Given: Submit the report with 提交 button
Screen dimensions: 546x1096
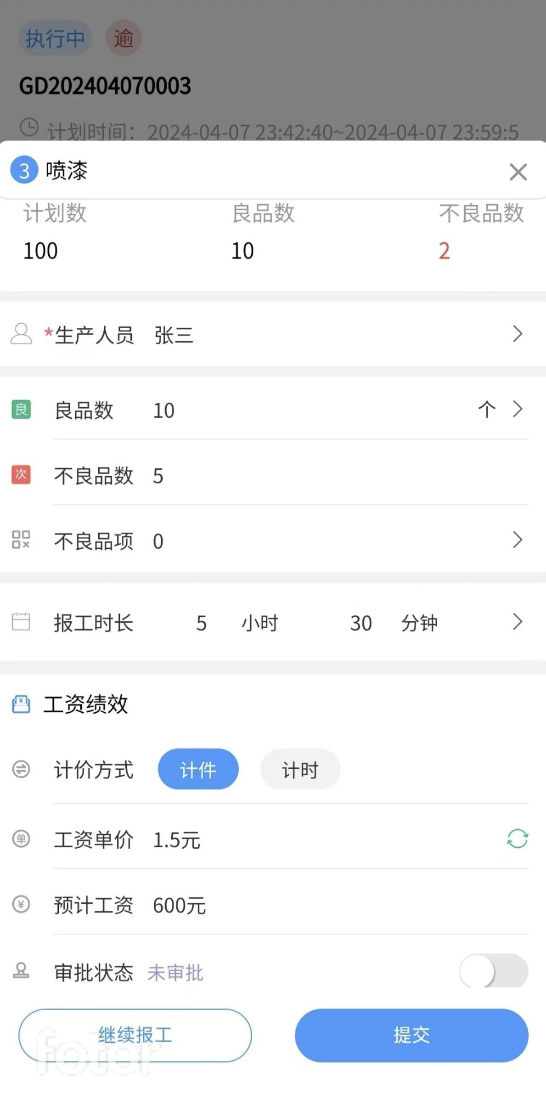Looking at the screenshot, I should tap(412, 1035).
